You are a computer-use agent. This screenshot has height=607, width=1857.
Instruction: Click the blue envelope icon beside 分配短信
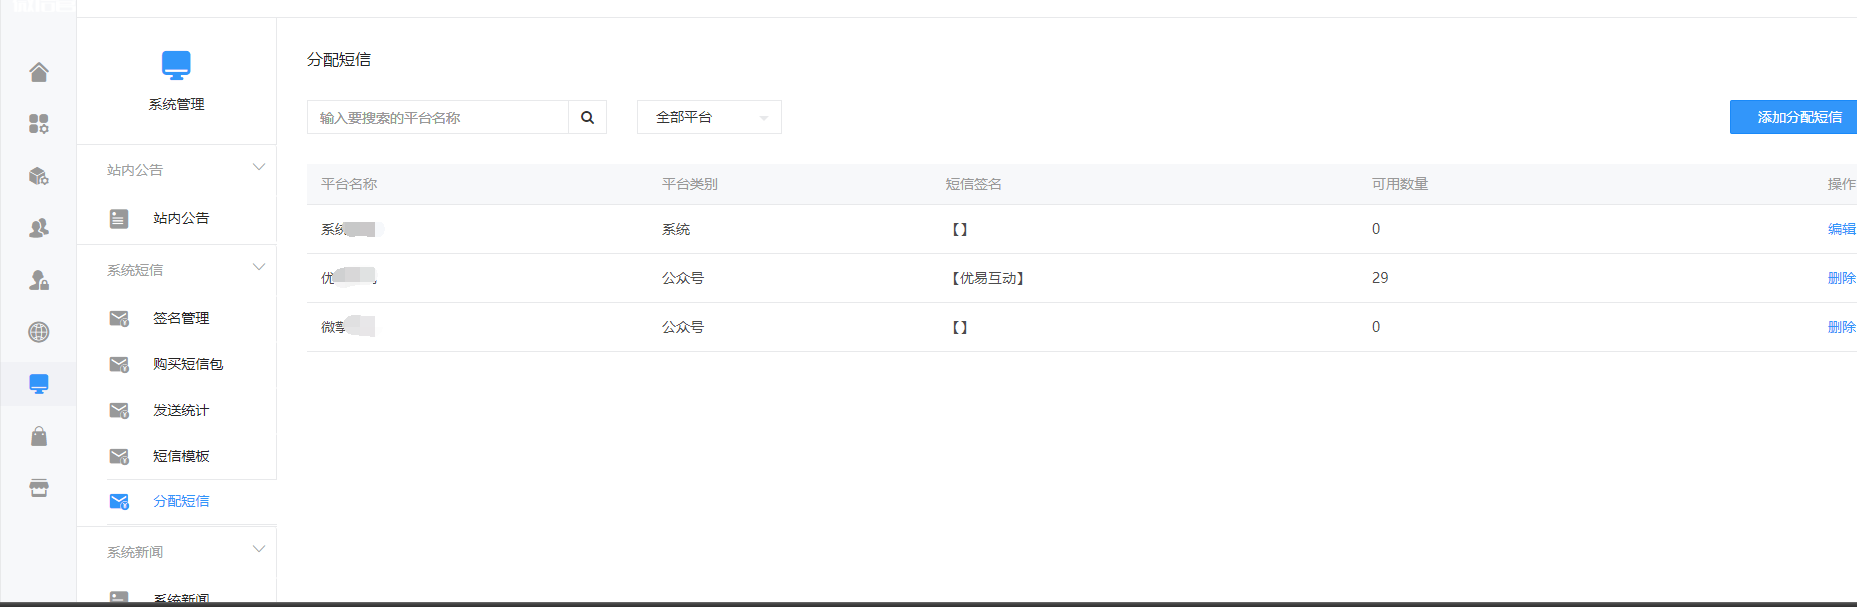tap(119, 501)
